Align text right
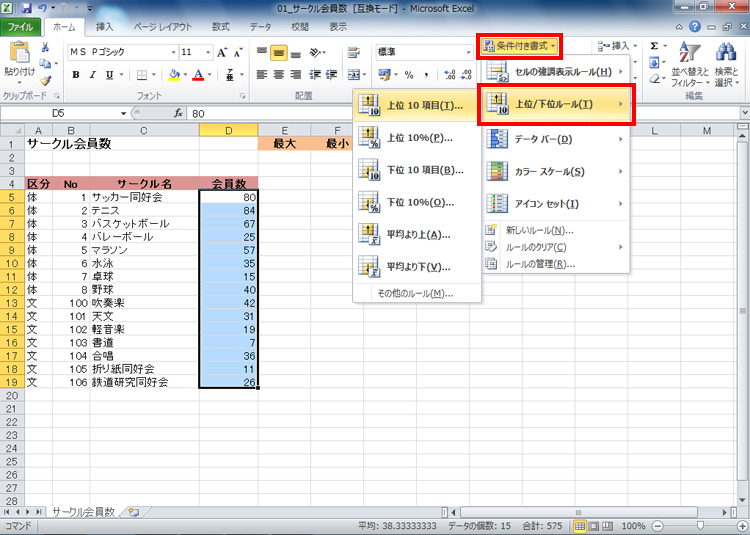This screenshot has height=535, width=750. pos(296,75)
